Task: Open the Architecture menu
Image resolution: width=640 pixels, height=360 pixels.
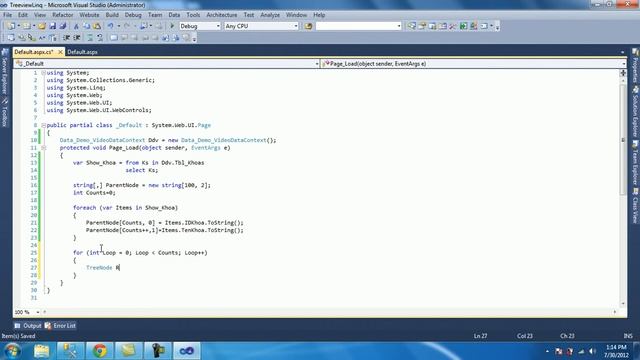Action: (222, 15)
